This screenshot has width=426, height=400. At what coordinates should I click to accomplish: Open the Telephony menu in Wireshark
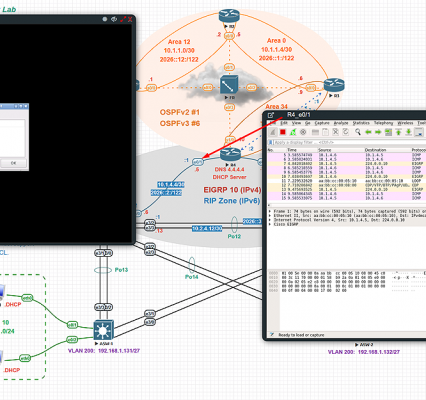click(384, 123)
